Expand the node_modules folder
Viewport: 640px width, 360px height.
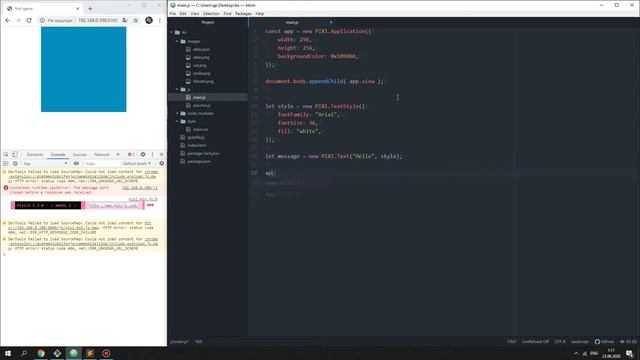178,113
